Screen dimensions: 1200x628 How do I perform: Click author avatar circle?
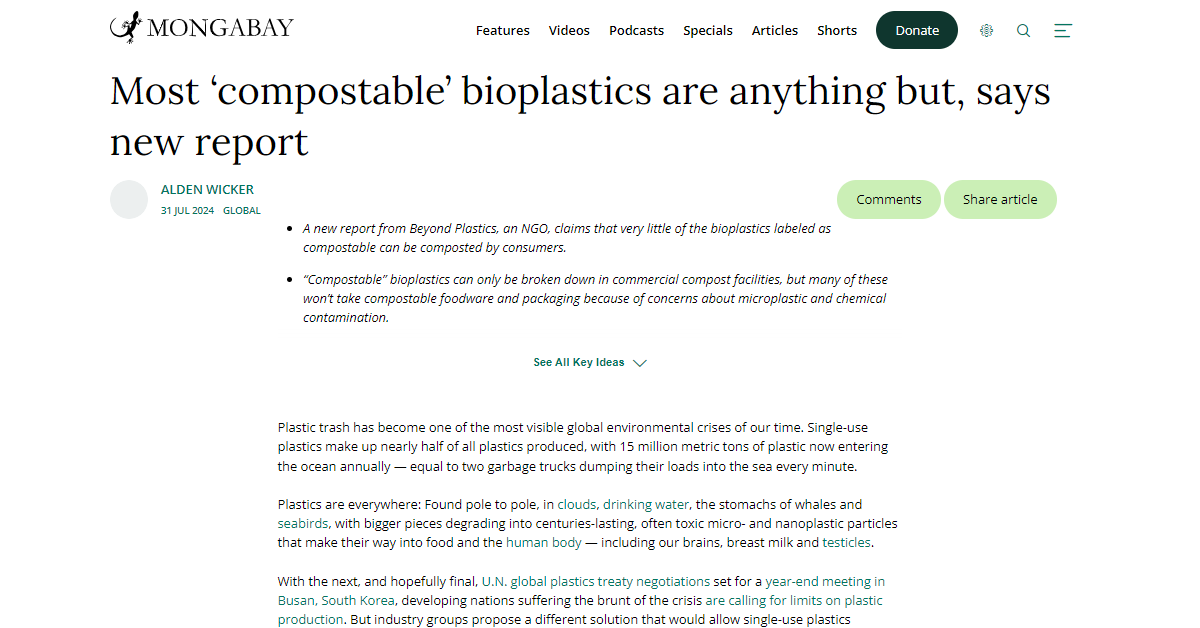click(x=129, y=199)
